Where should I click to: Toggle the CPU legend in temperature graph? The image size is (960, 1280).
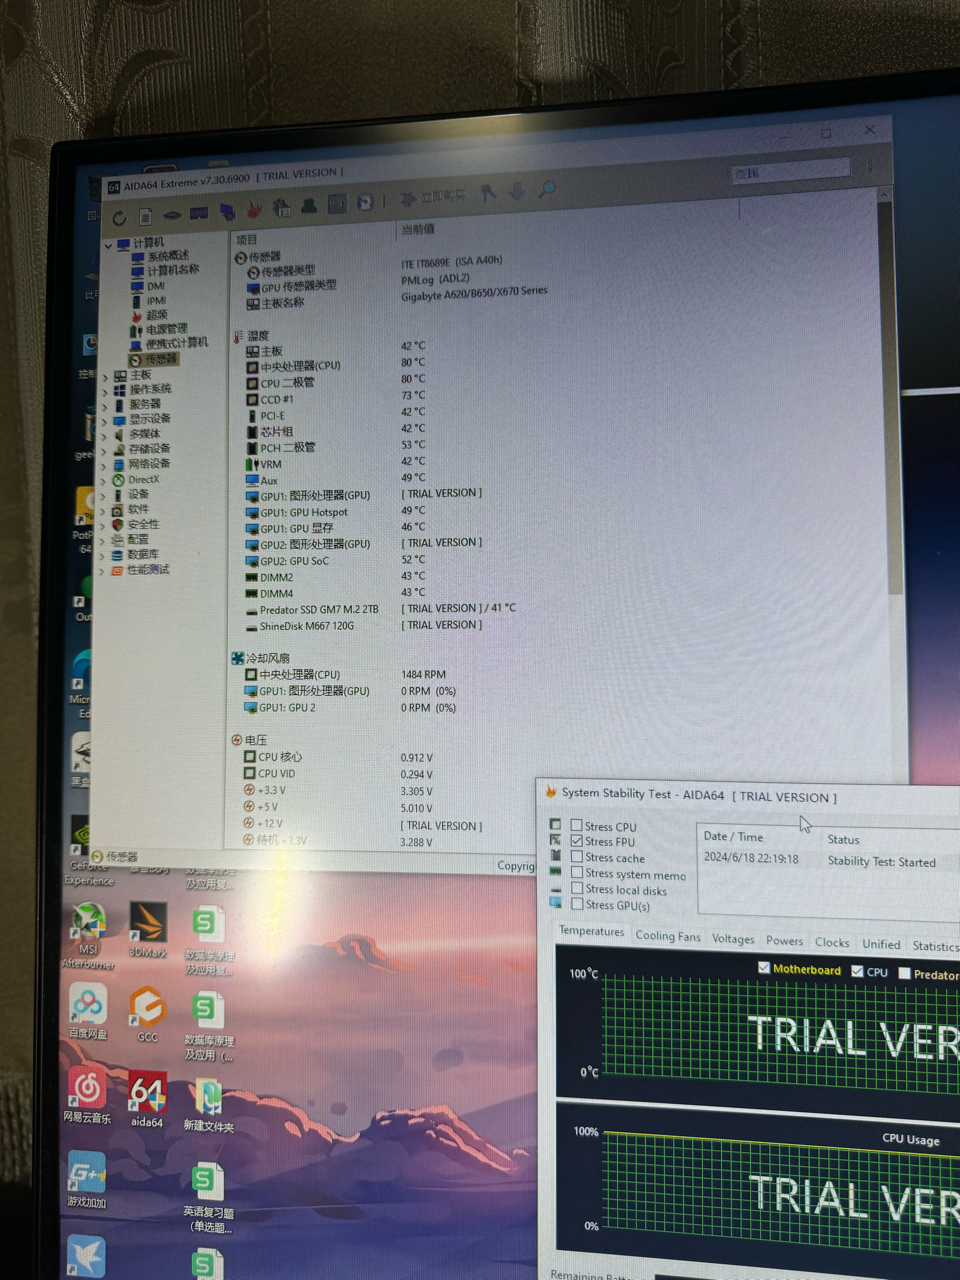coord(857,971)
